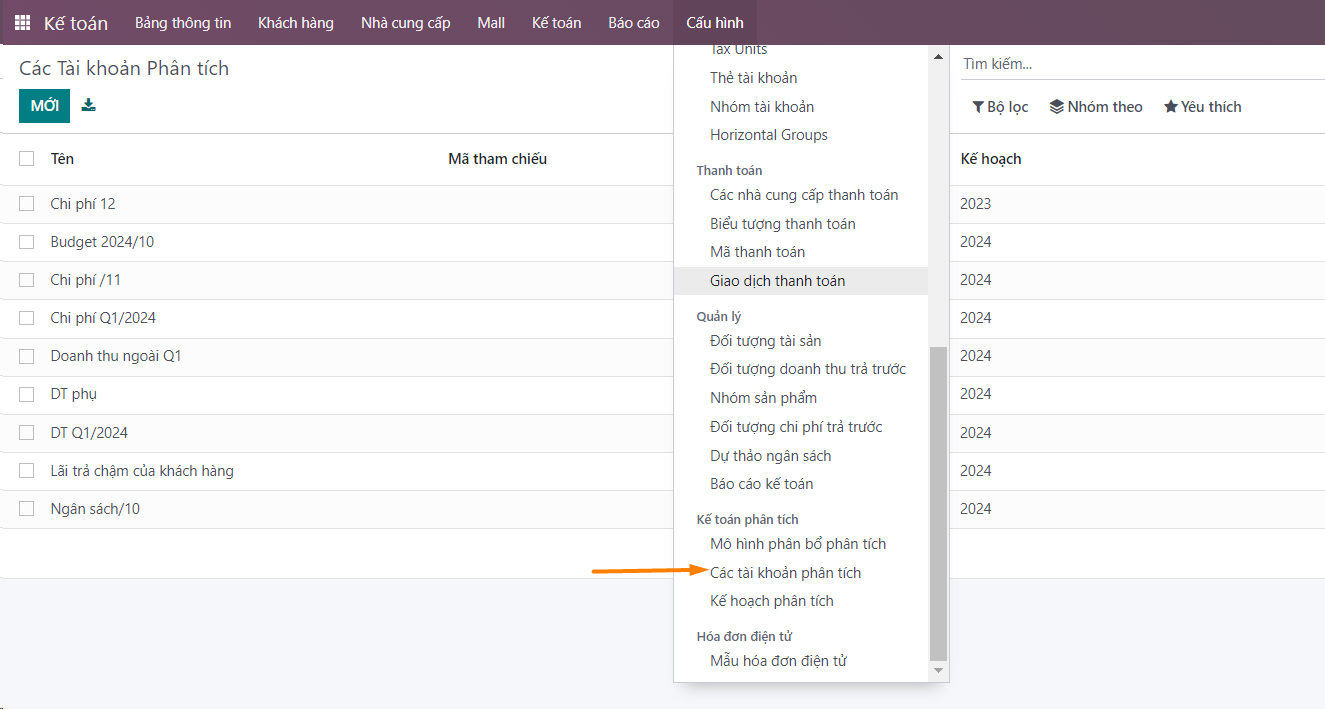Screen dimensions: 1325x709
Task: Click the scrollbar up arrow in dropdown
Action: (x=938, y=57)
